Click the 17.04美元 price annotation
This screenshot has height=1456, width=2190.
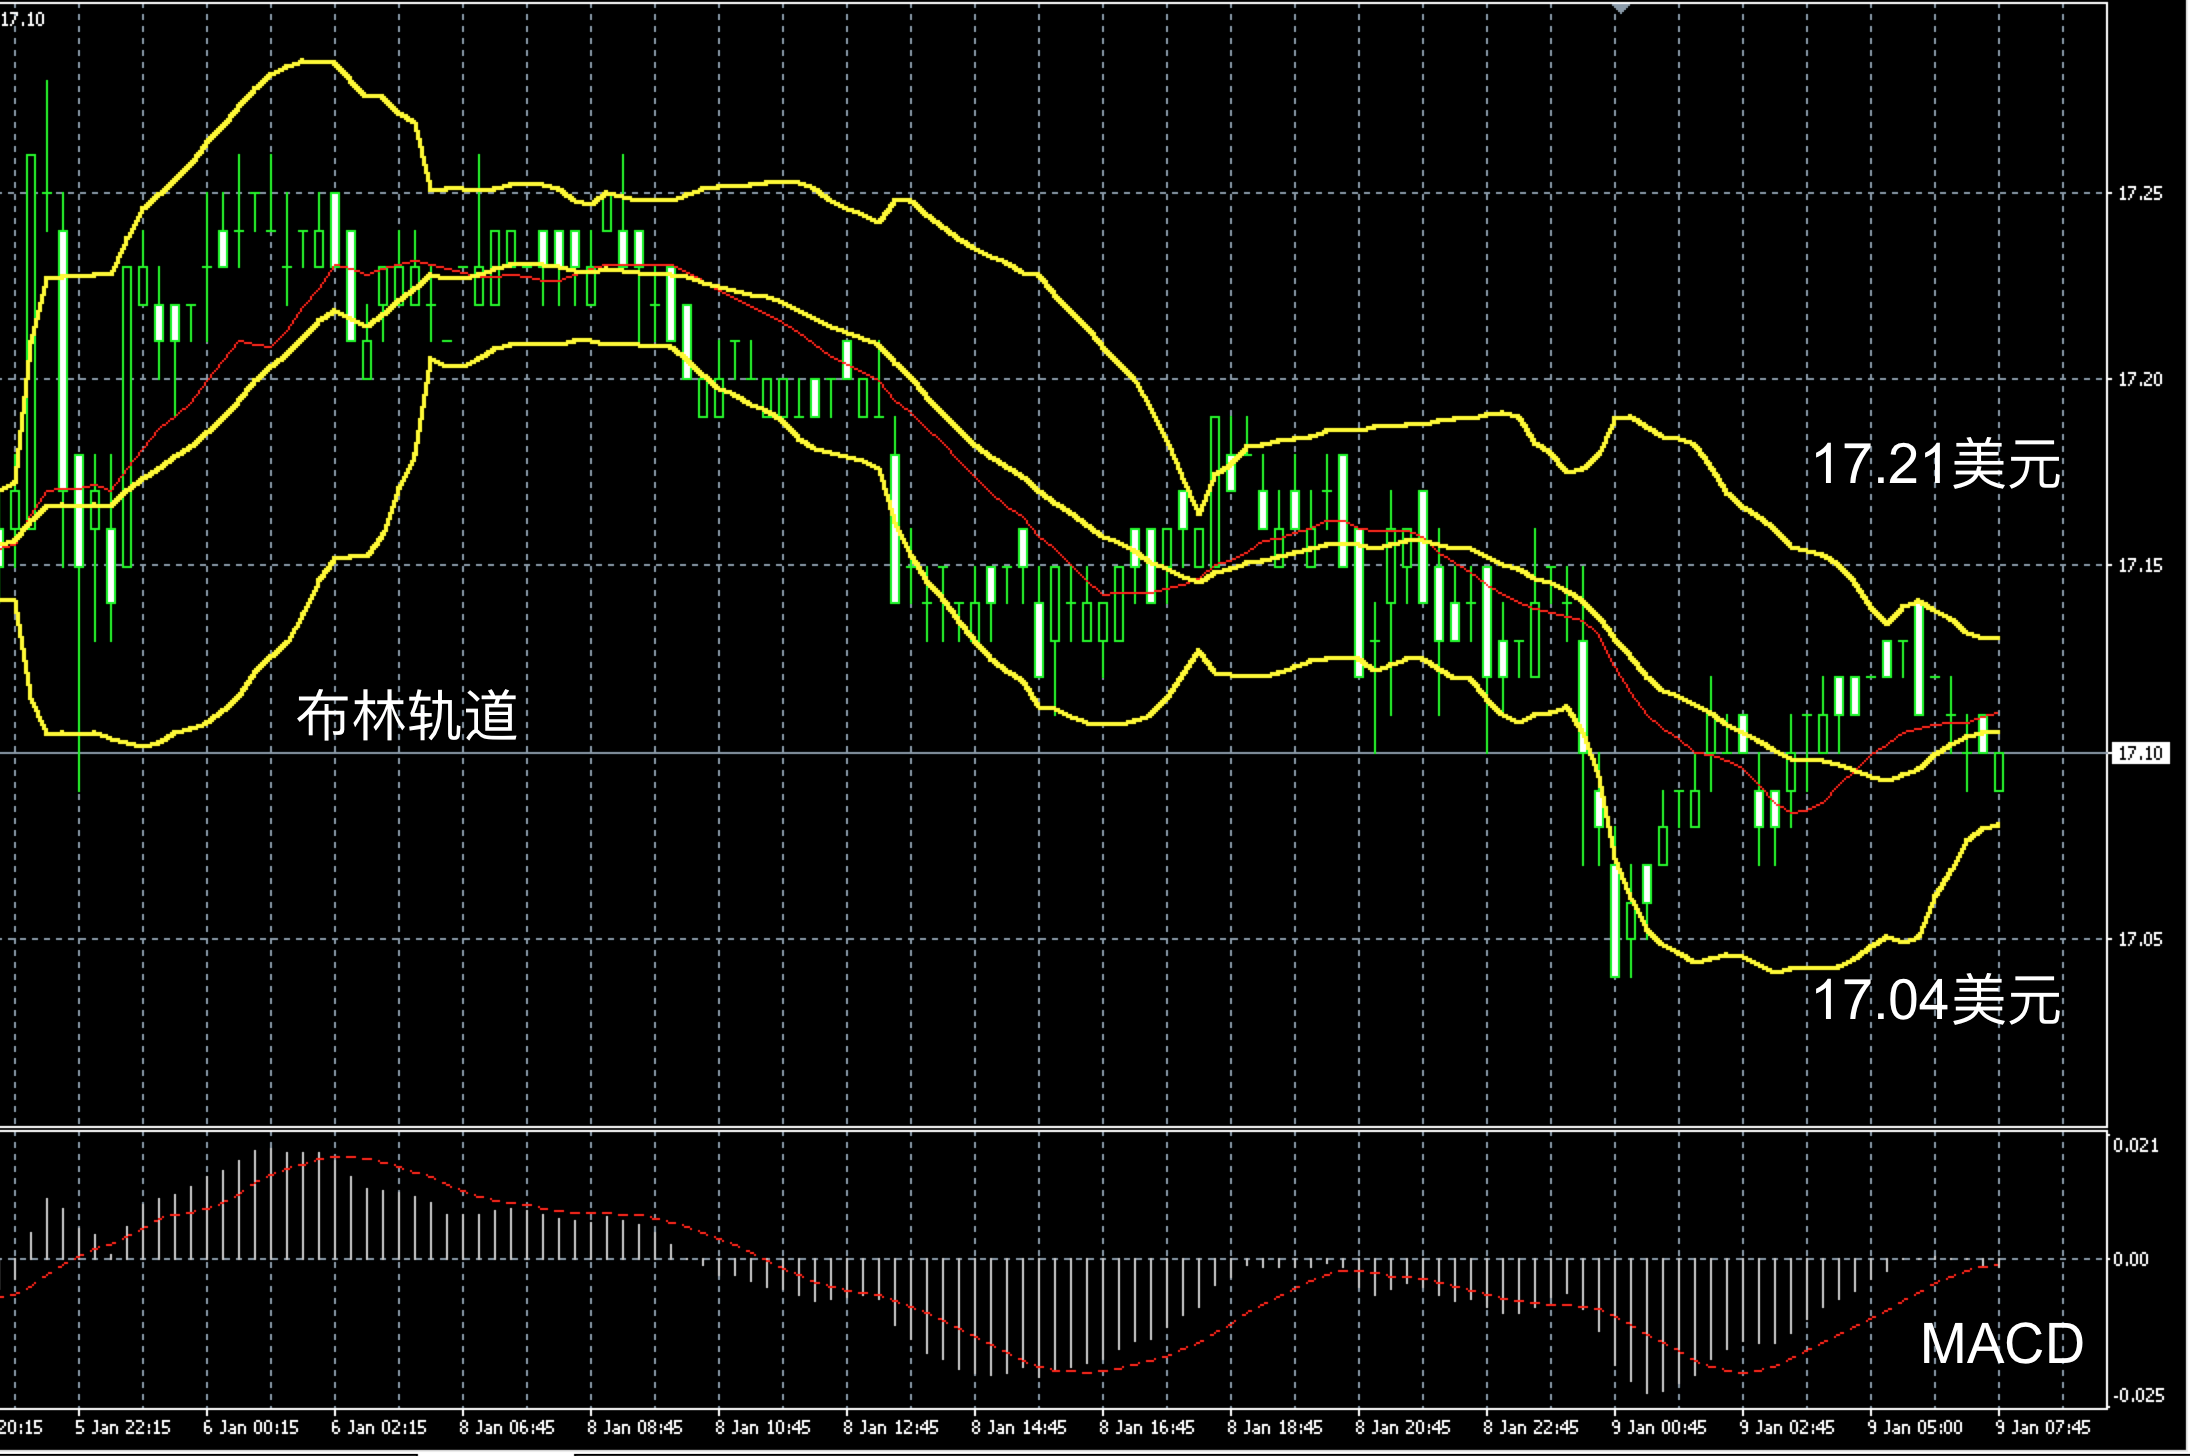coord(1936,1000)
